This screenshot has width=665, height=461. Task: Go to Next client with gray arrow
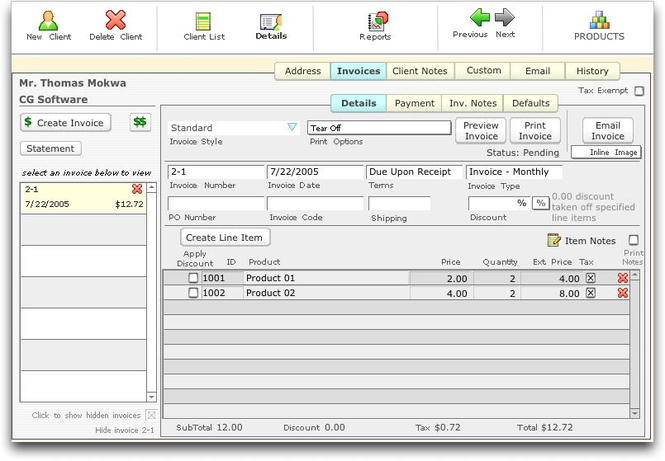pos(505,17)
